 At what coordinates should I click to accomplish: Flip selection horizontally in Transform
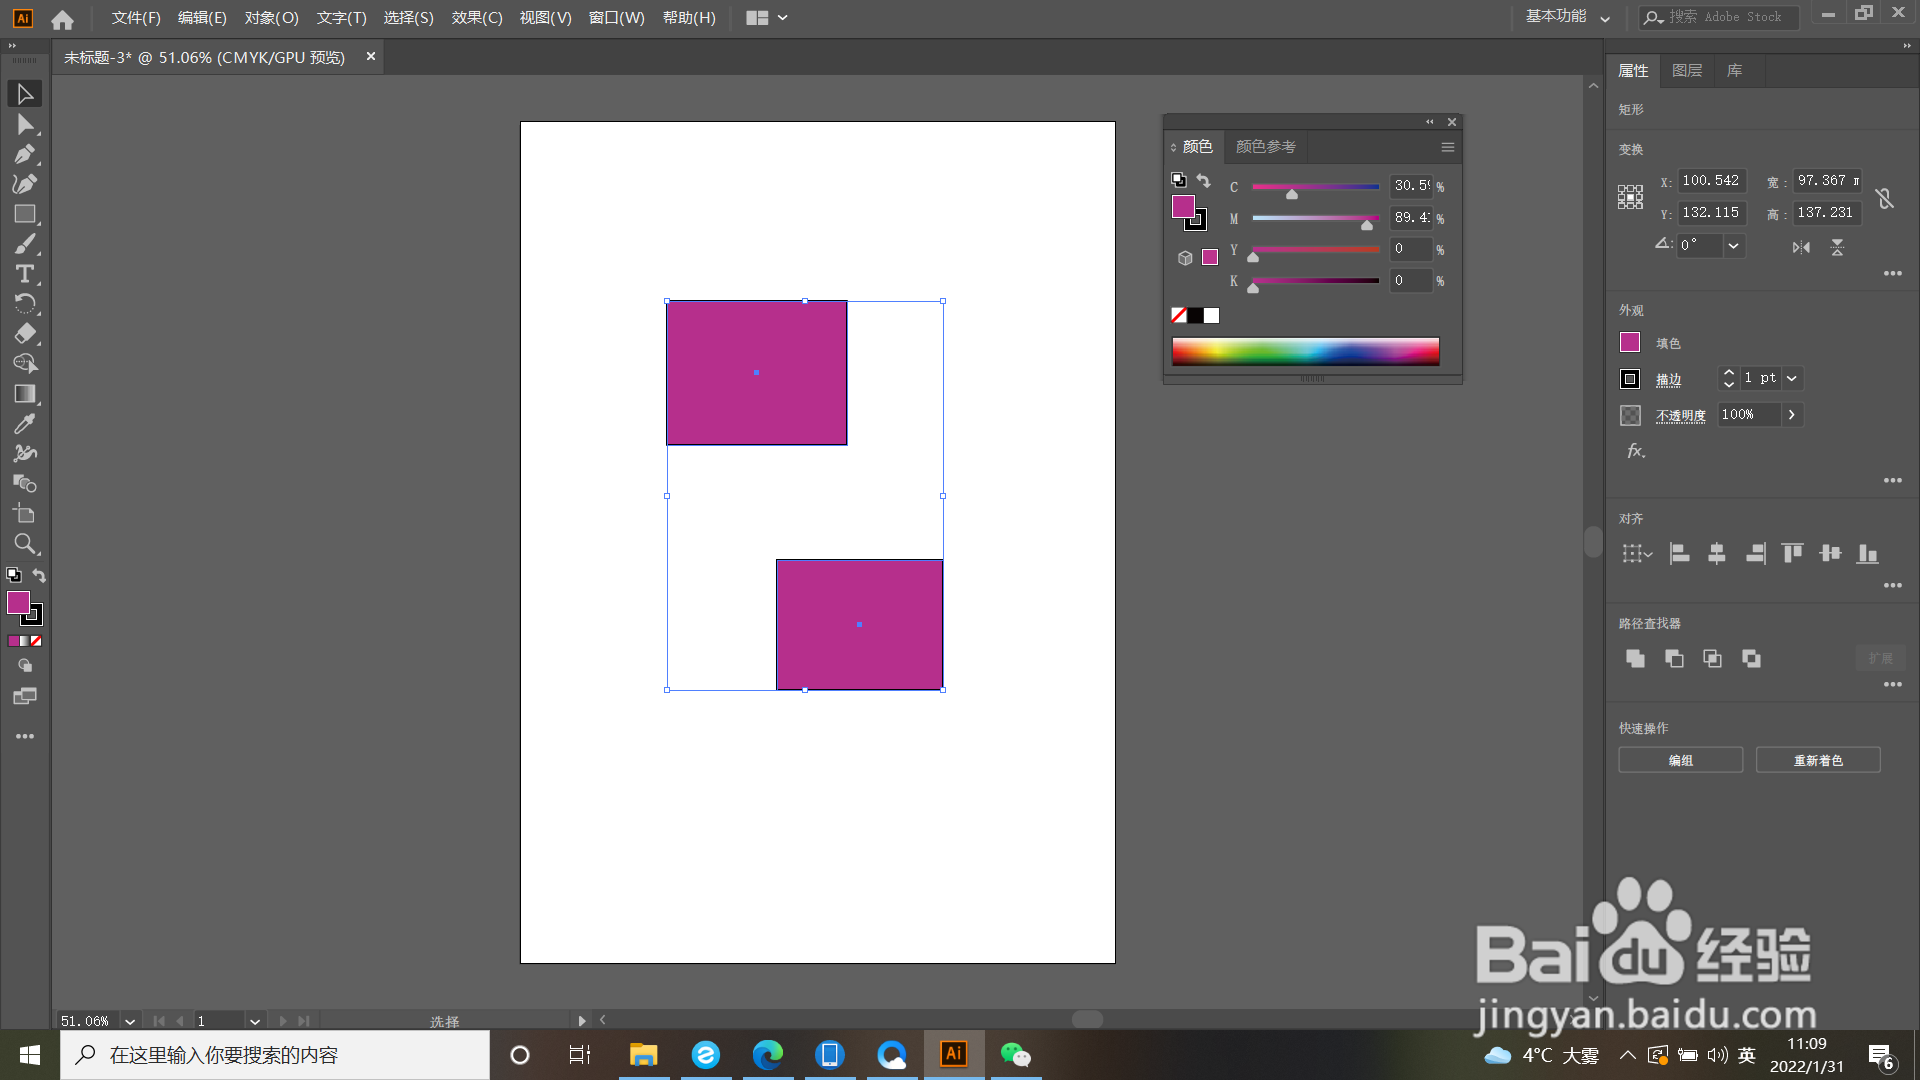pos(1801,247)
